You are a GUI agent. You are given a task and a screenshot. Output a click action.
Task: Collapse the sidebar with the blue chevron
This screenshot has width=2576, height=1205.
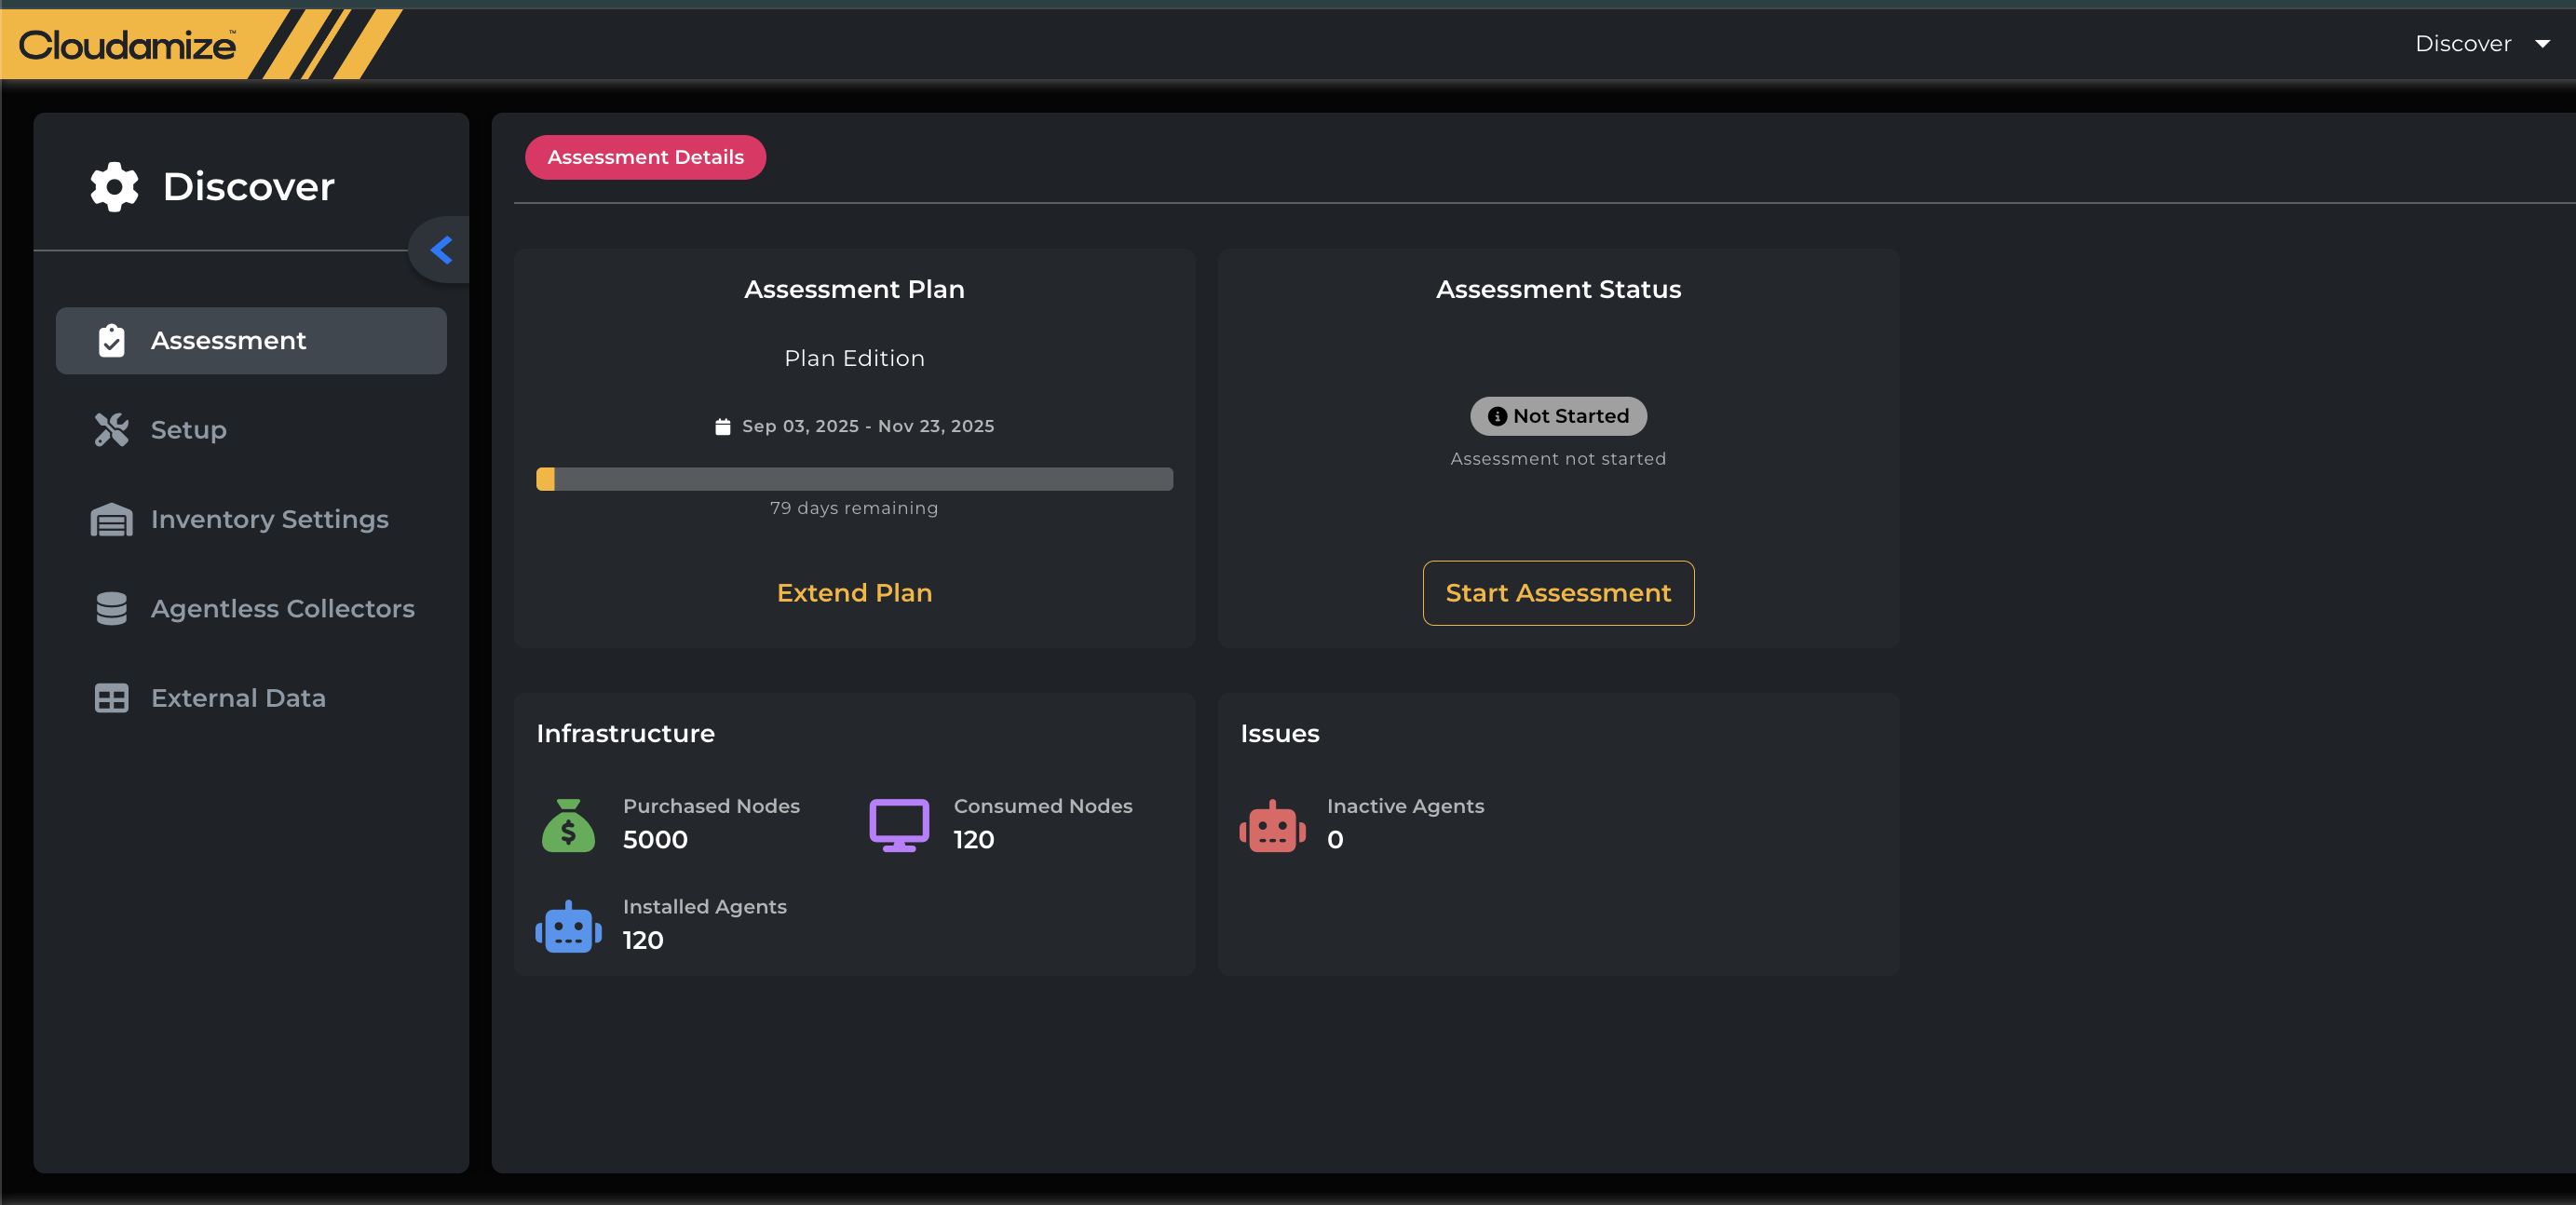coord(441,250)
